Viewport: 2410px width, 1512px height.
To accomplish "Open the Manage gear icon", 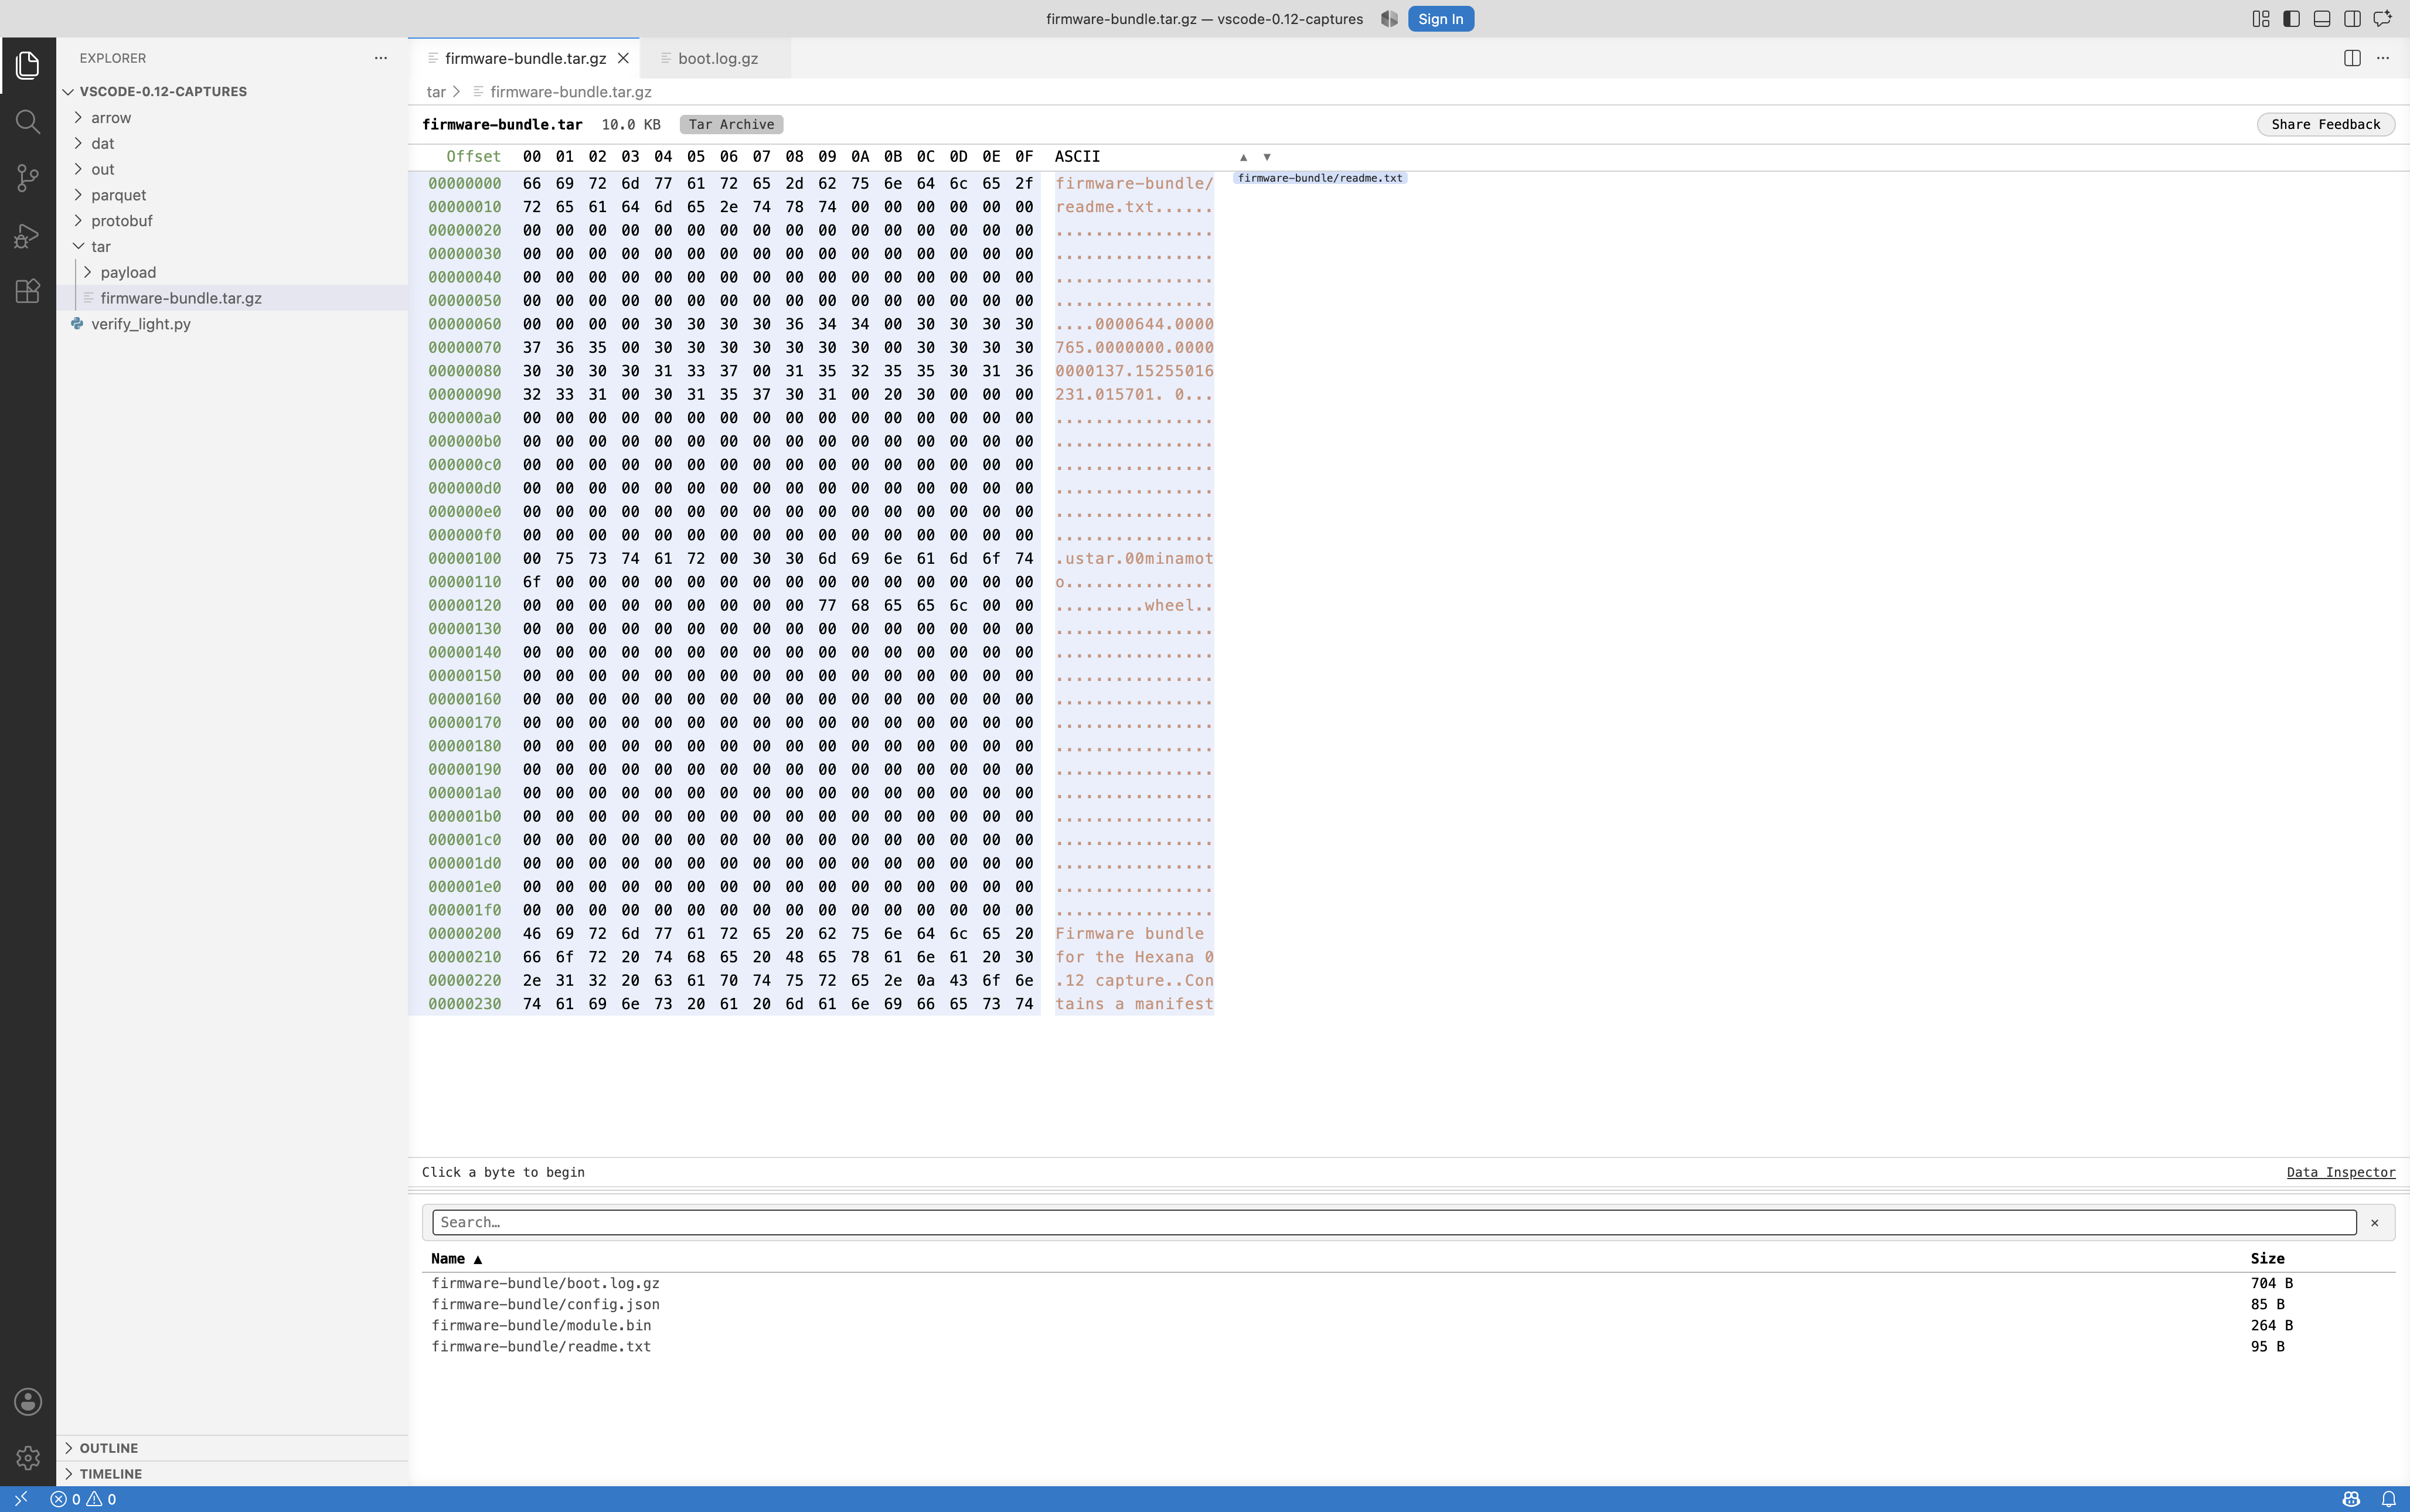I will [28, 1458].
